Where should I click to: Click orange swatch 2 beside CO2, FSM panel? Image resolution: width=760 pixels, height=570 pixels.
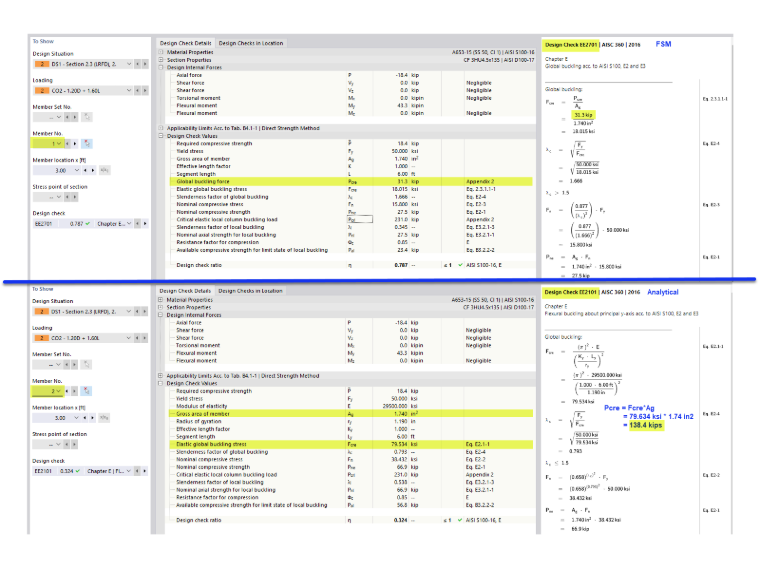pyautogui.click(x=41, y=91)
